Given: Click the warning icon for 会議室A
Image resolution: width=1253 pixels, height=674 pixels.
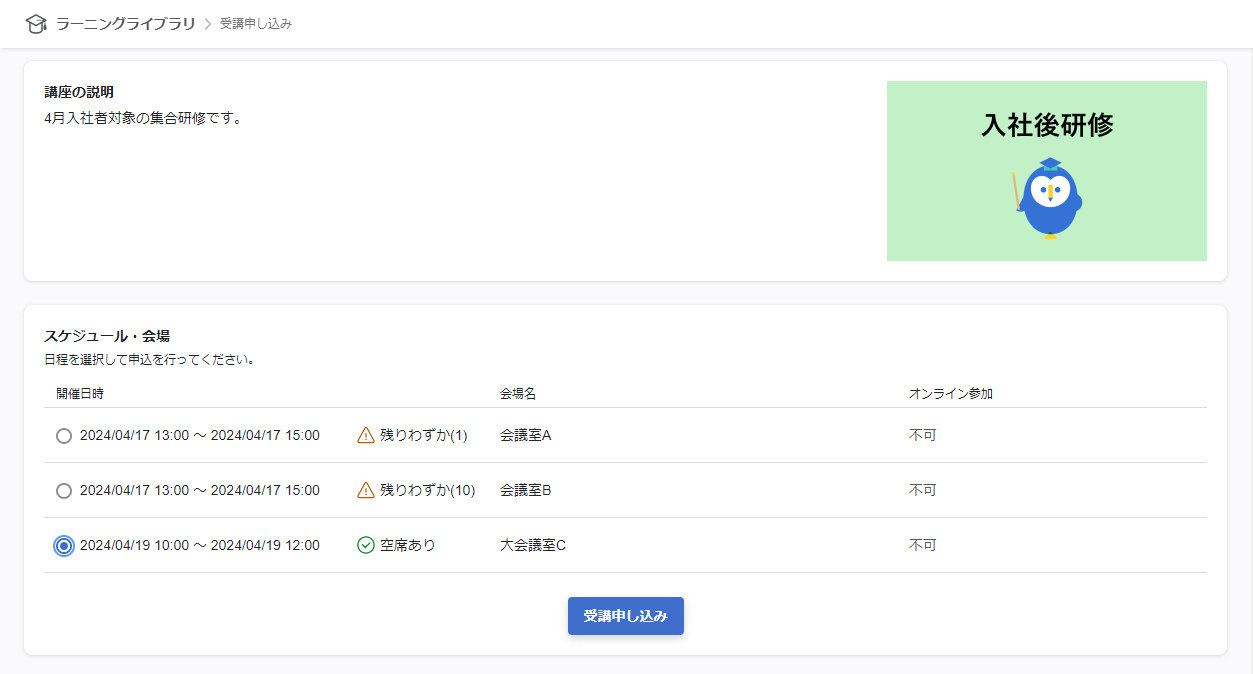Looking at the screenshot, I should click(x=366, y=435).
